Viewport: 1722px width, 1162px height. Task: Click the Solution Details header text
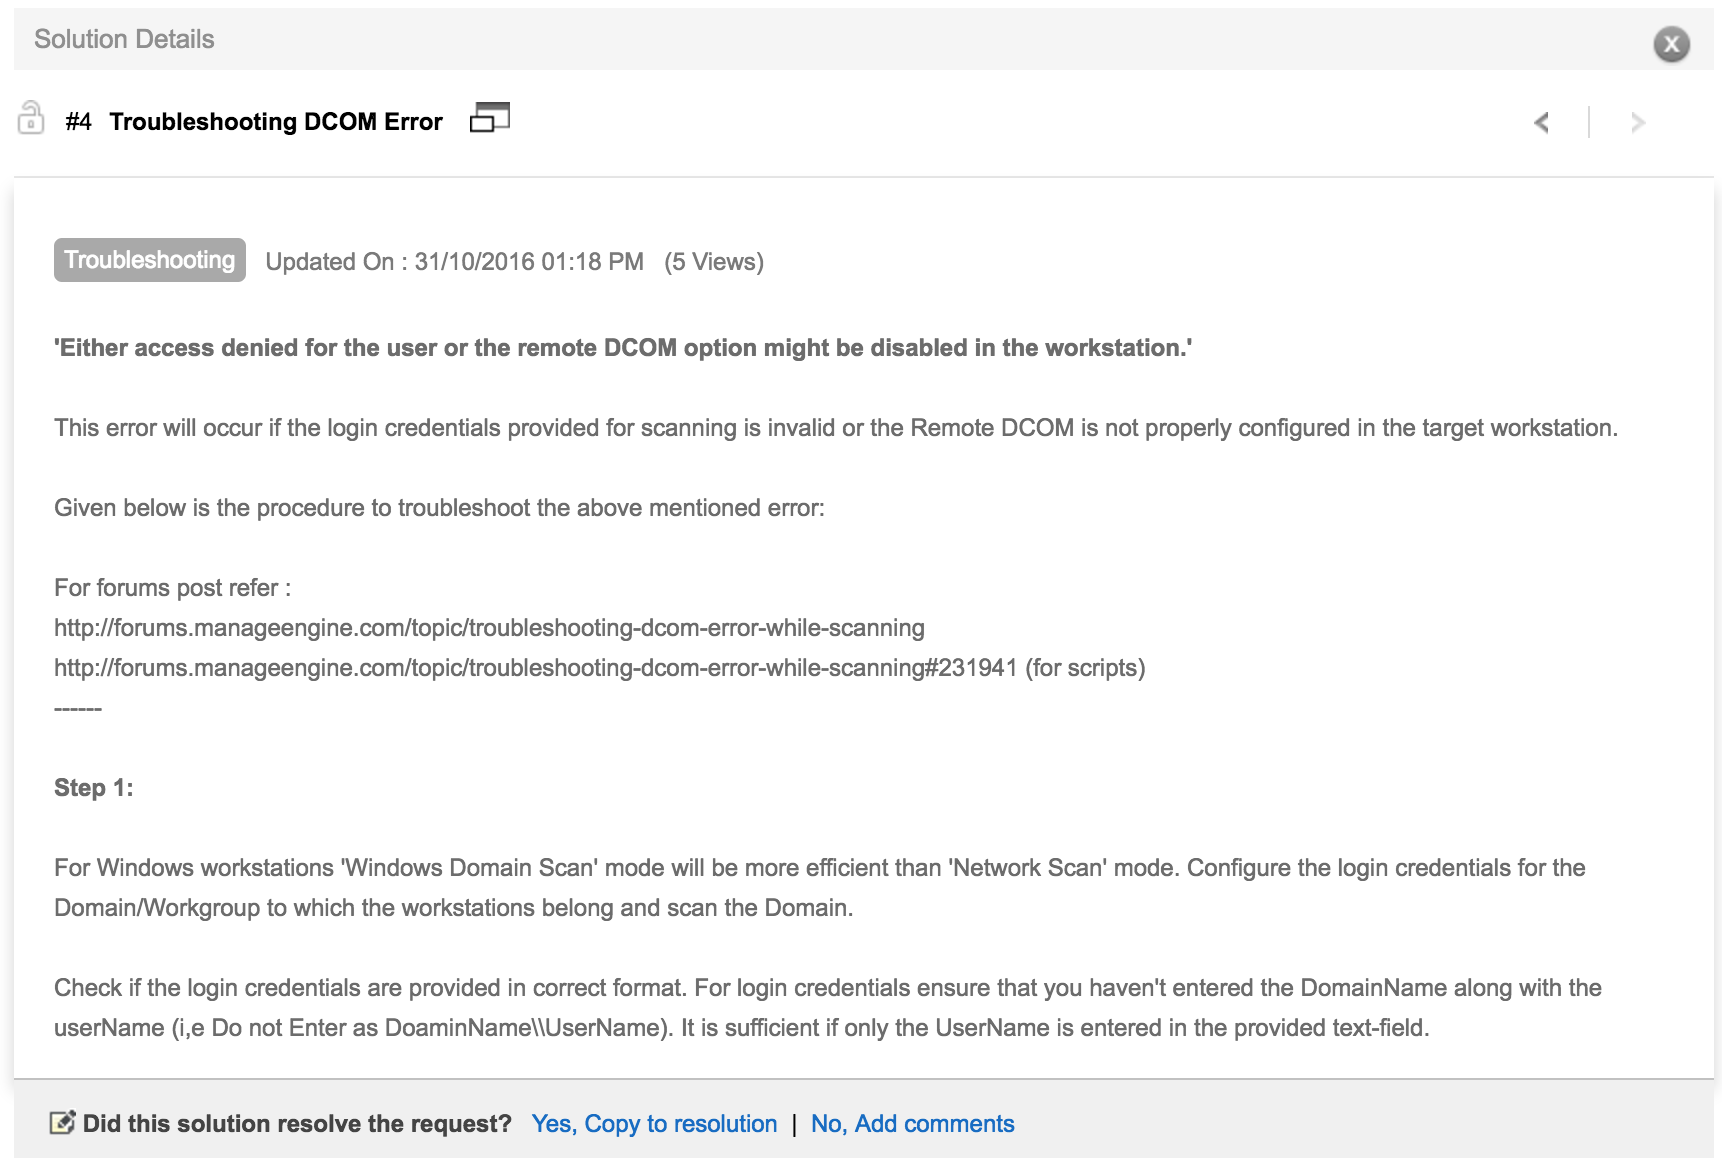coord(124,39)
